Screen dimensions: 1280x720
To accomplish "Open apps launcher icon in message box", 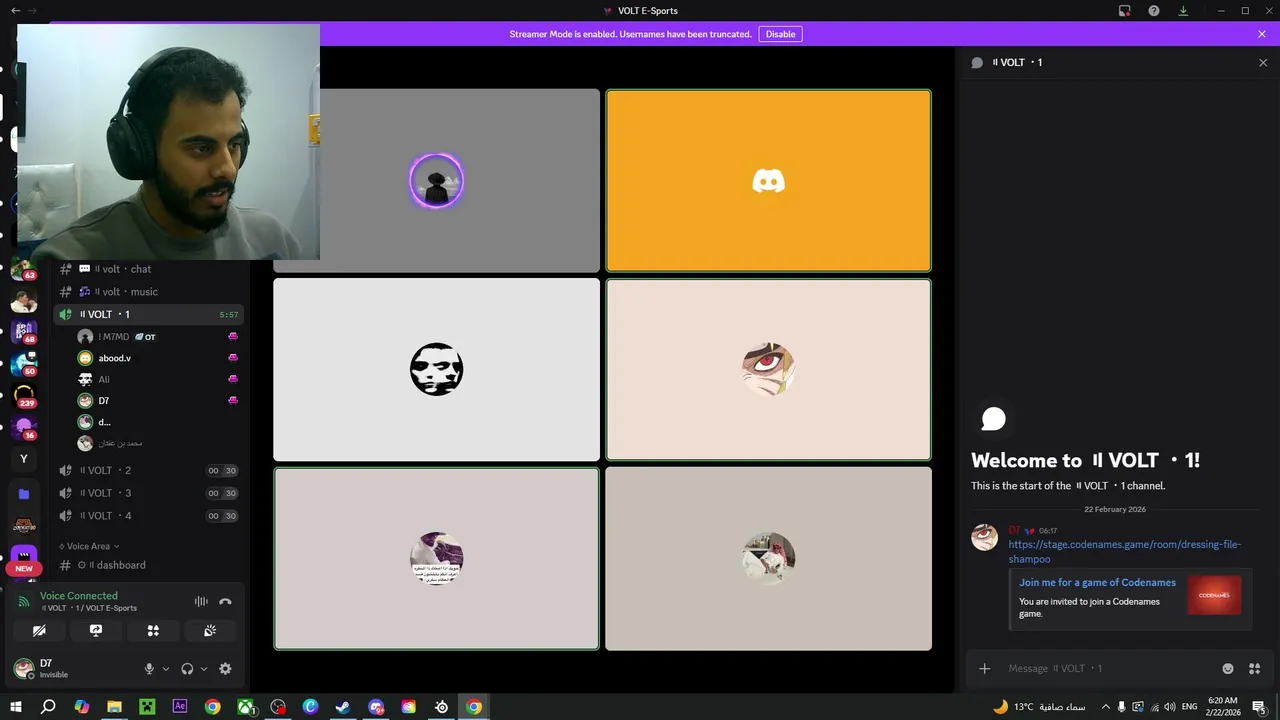I will 1254,668.
